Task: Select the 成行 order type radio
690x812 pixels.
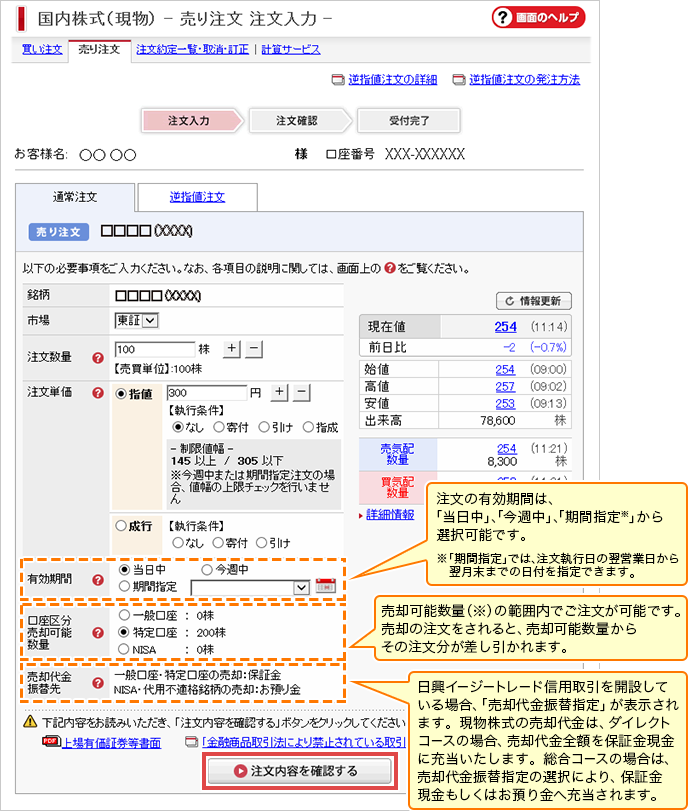Action: 122,525
